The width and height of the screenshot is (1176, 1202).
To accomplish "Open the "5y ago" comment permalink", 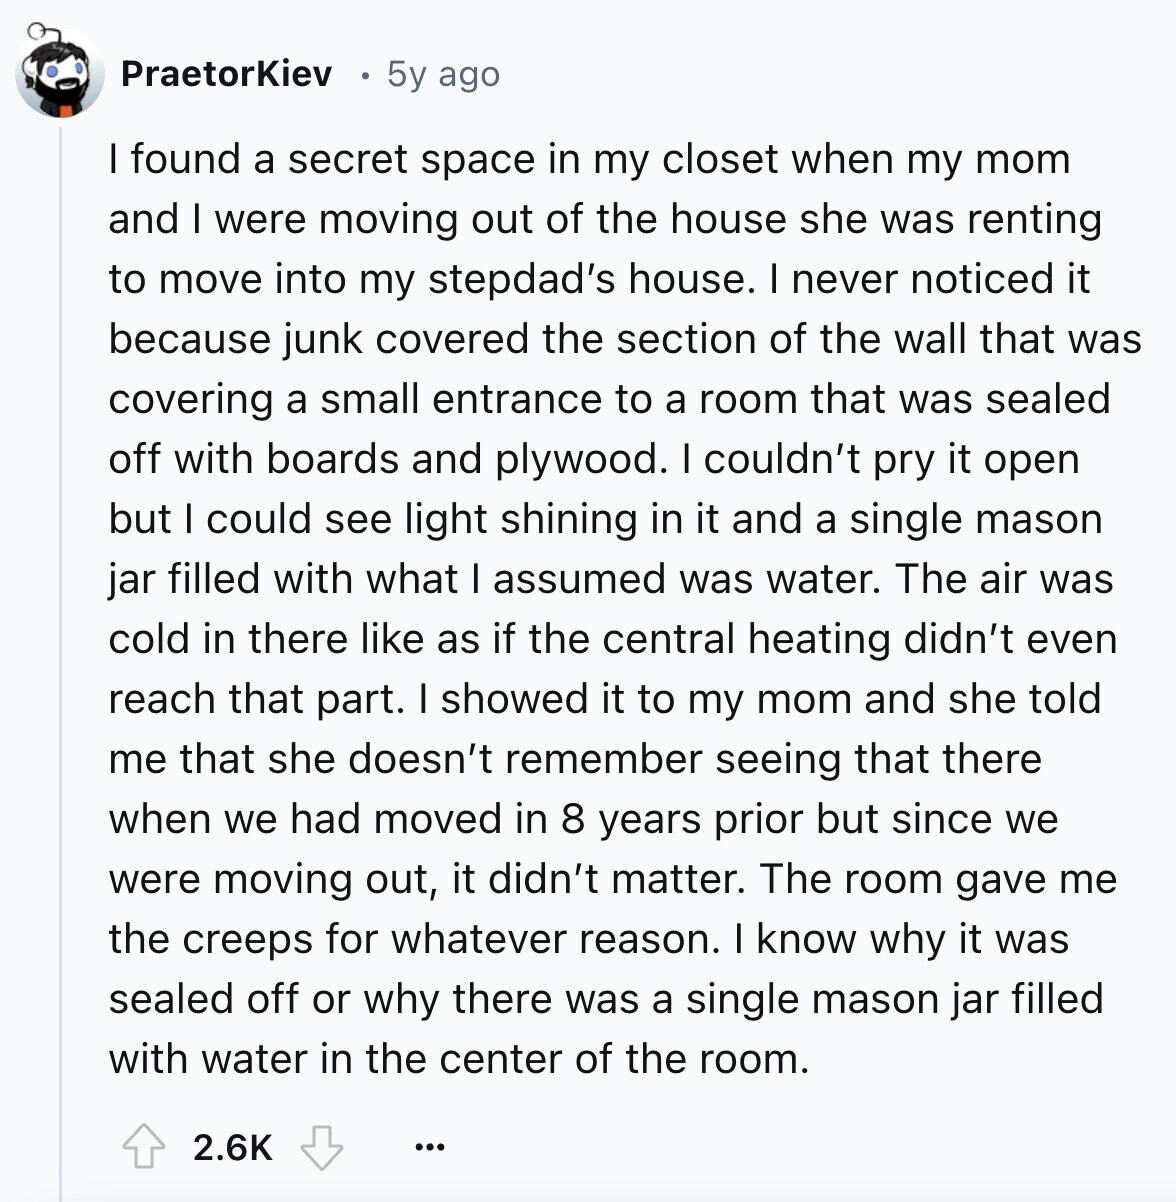I will [443, 75].
